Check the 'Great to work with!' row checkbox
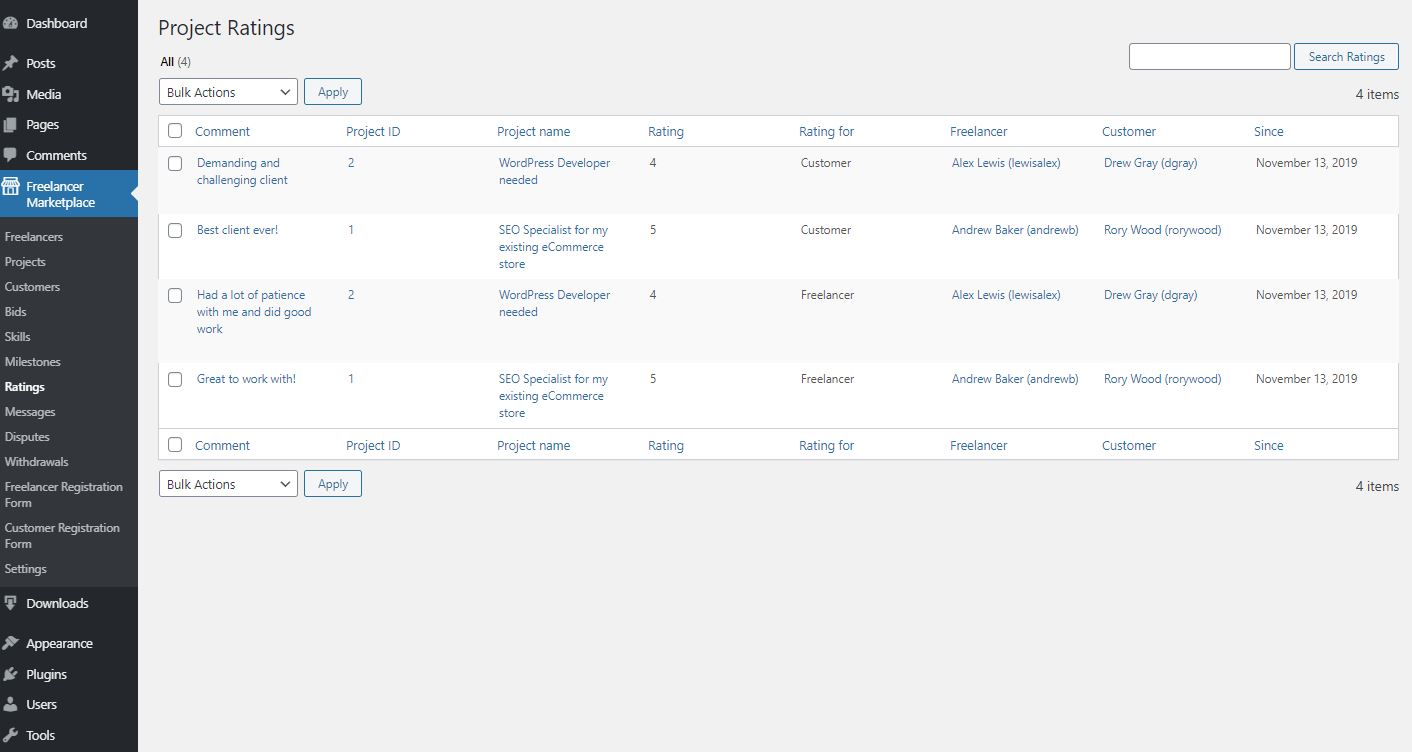1412x752 pixels. pyautogui.click(x=175, y=379)
